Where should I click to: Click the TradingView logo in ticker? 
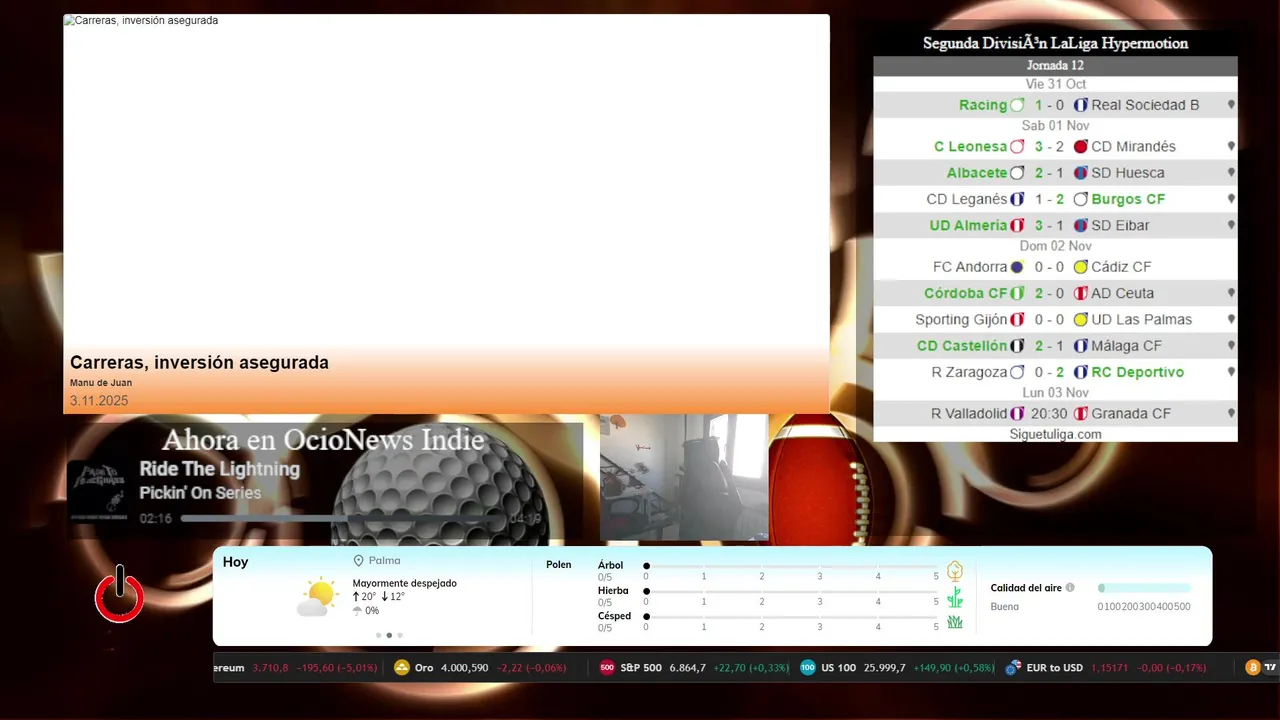click(1271, 668)
